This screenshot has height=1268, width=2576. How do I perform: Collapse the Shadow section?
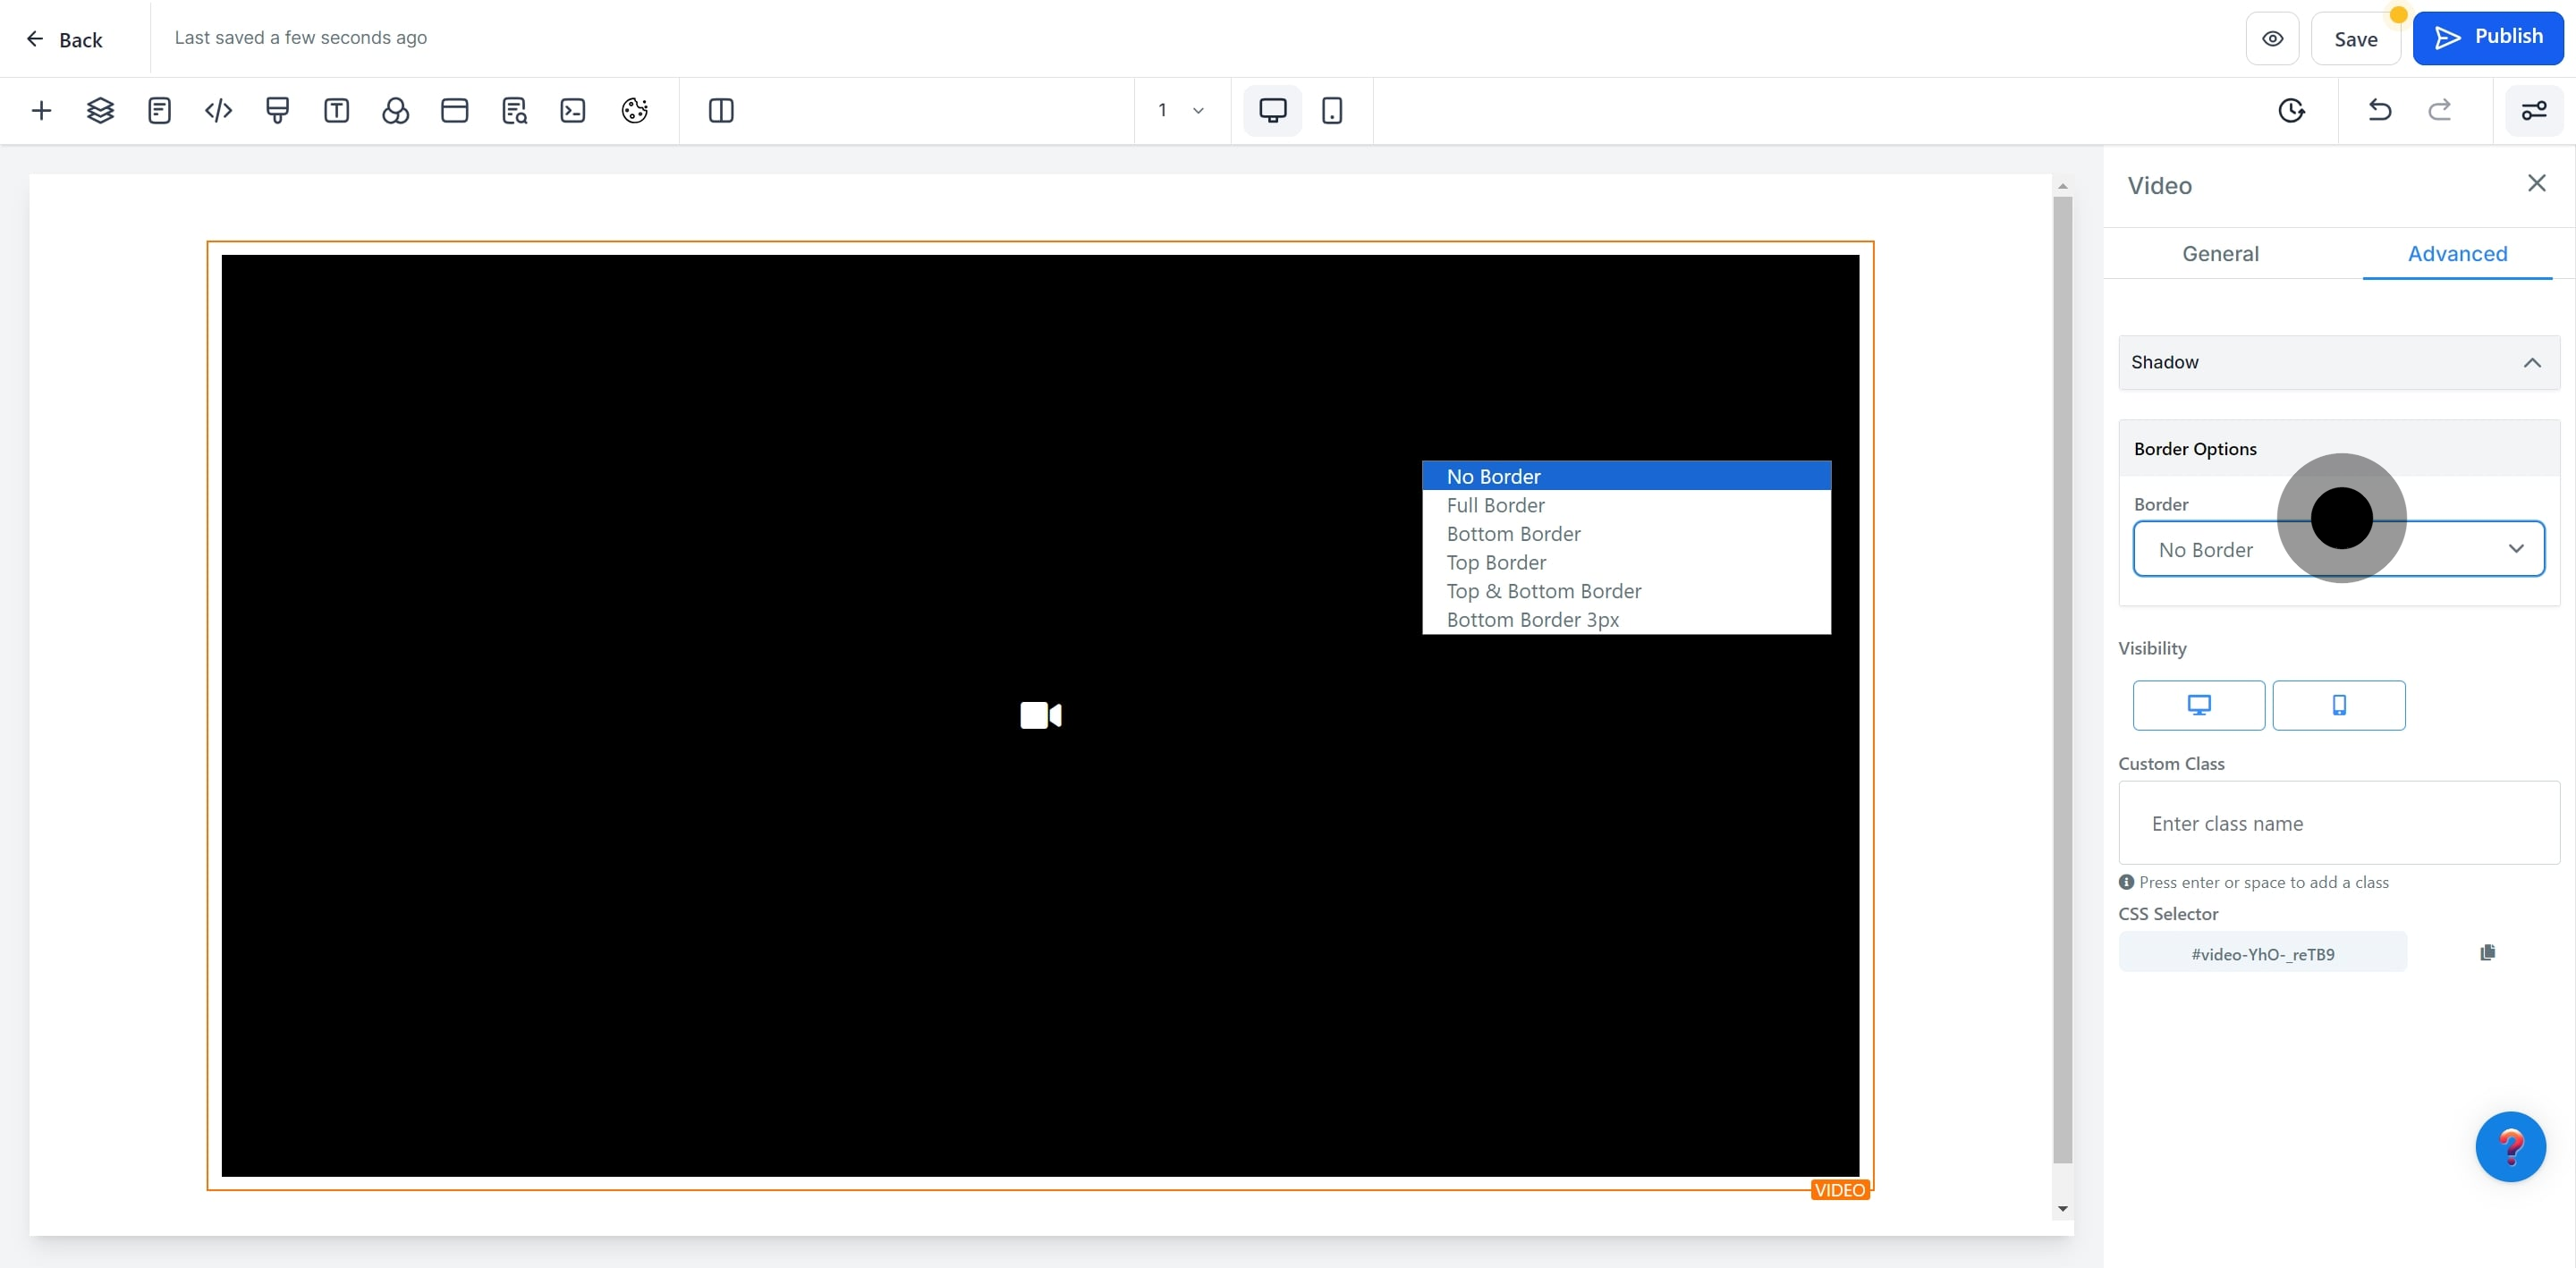[2530, 362]
